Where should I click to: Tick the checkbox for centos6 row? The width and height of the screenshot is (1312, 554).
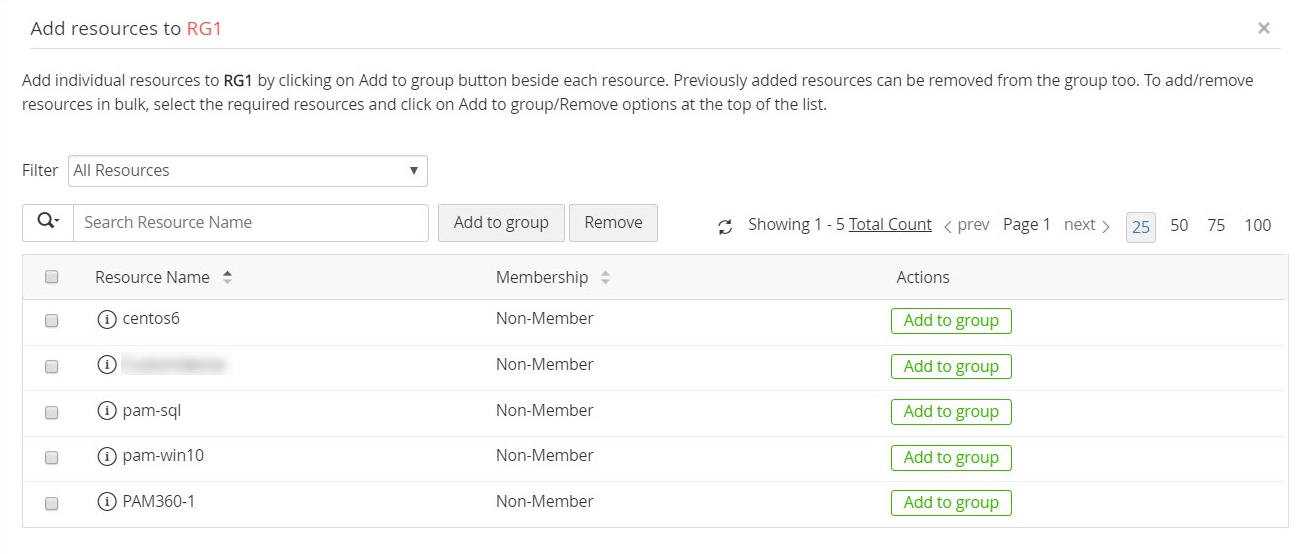52,321
